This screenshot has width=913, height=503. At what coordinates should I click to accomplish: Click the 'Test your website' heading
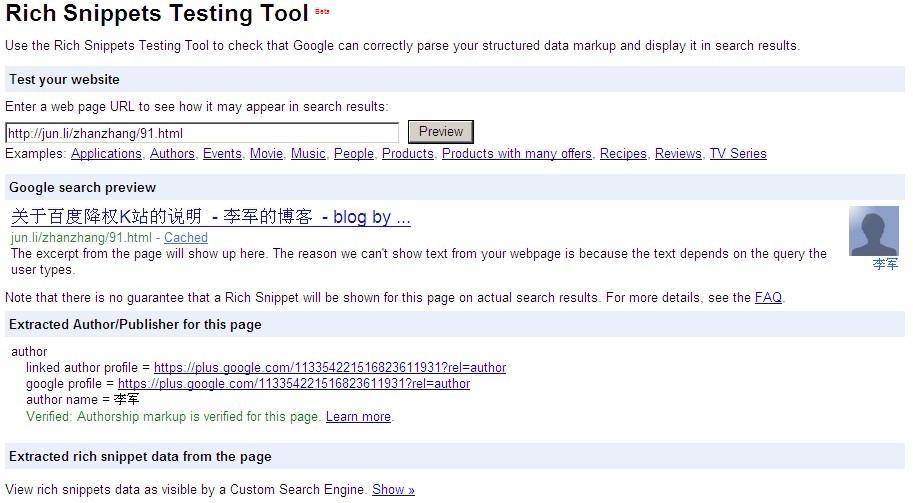(64, 80)
